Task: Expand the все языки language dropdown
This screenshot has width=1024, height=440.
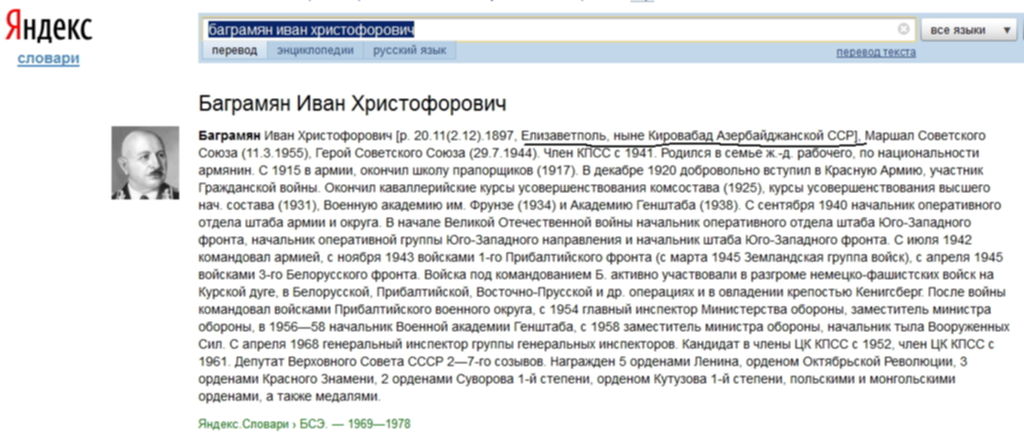Action: click(967, 30)
